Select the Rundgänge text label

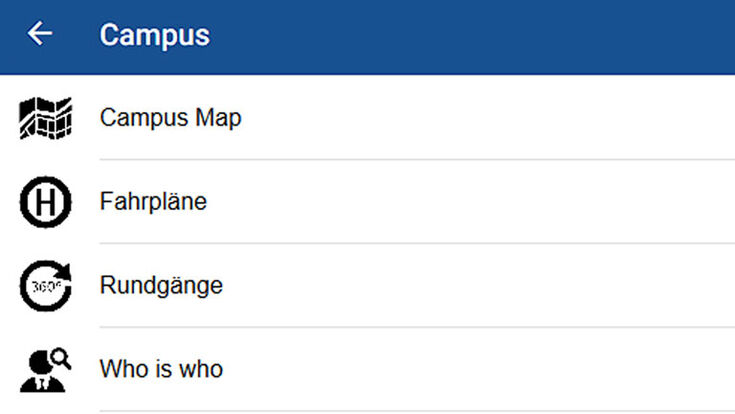[161, 286]
